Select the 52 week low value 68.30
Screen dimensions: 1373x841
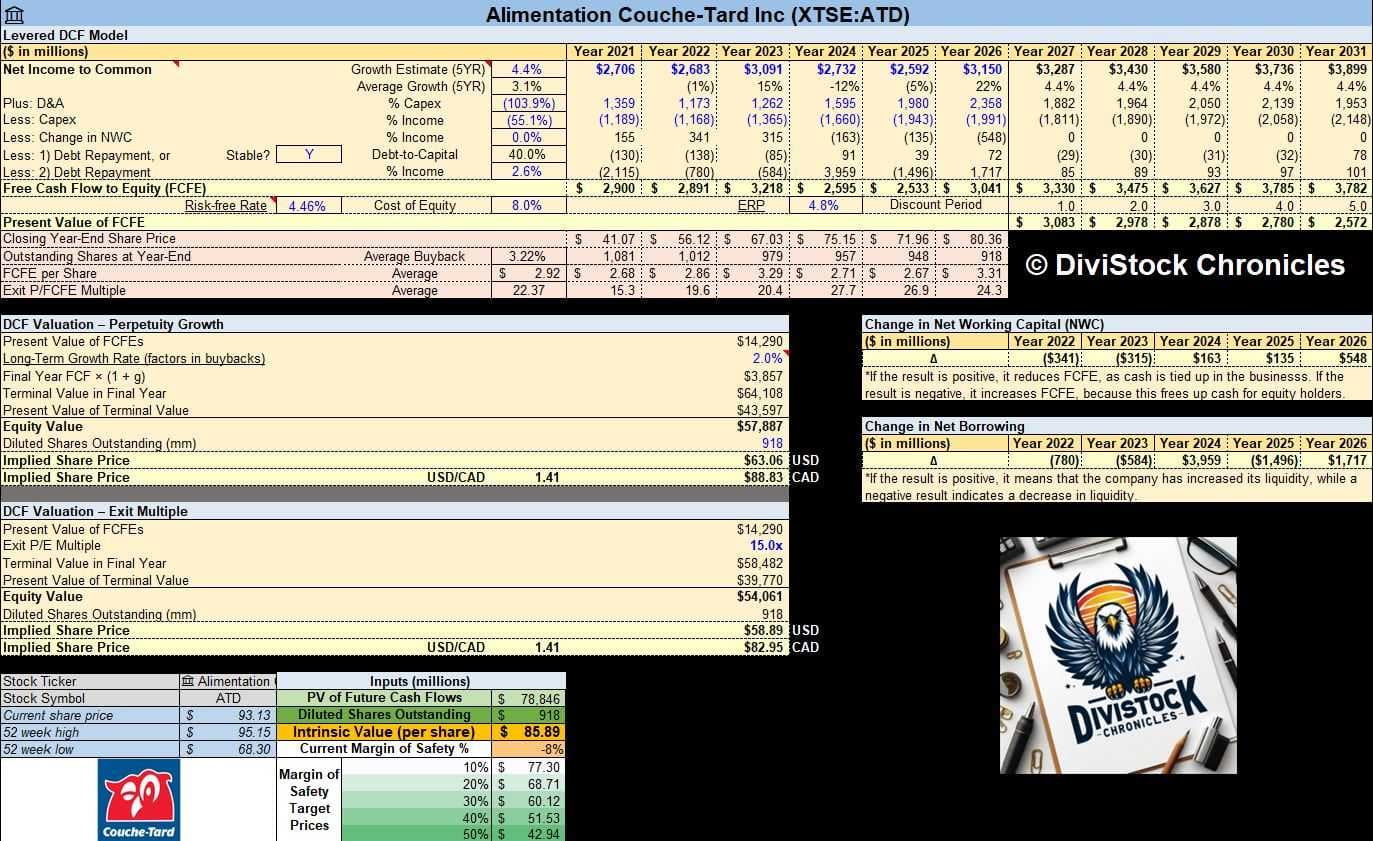(x=228, y=749)
